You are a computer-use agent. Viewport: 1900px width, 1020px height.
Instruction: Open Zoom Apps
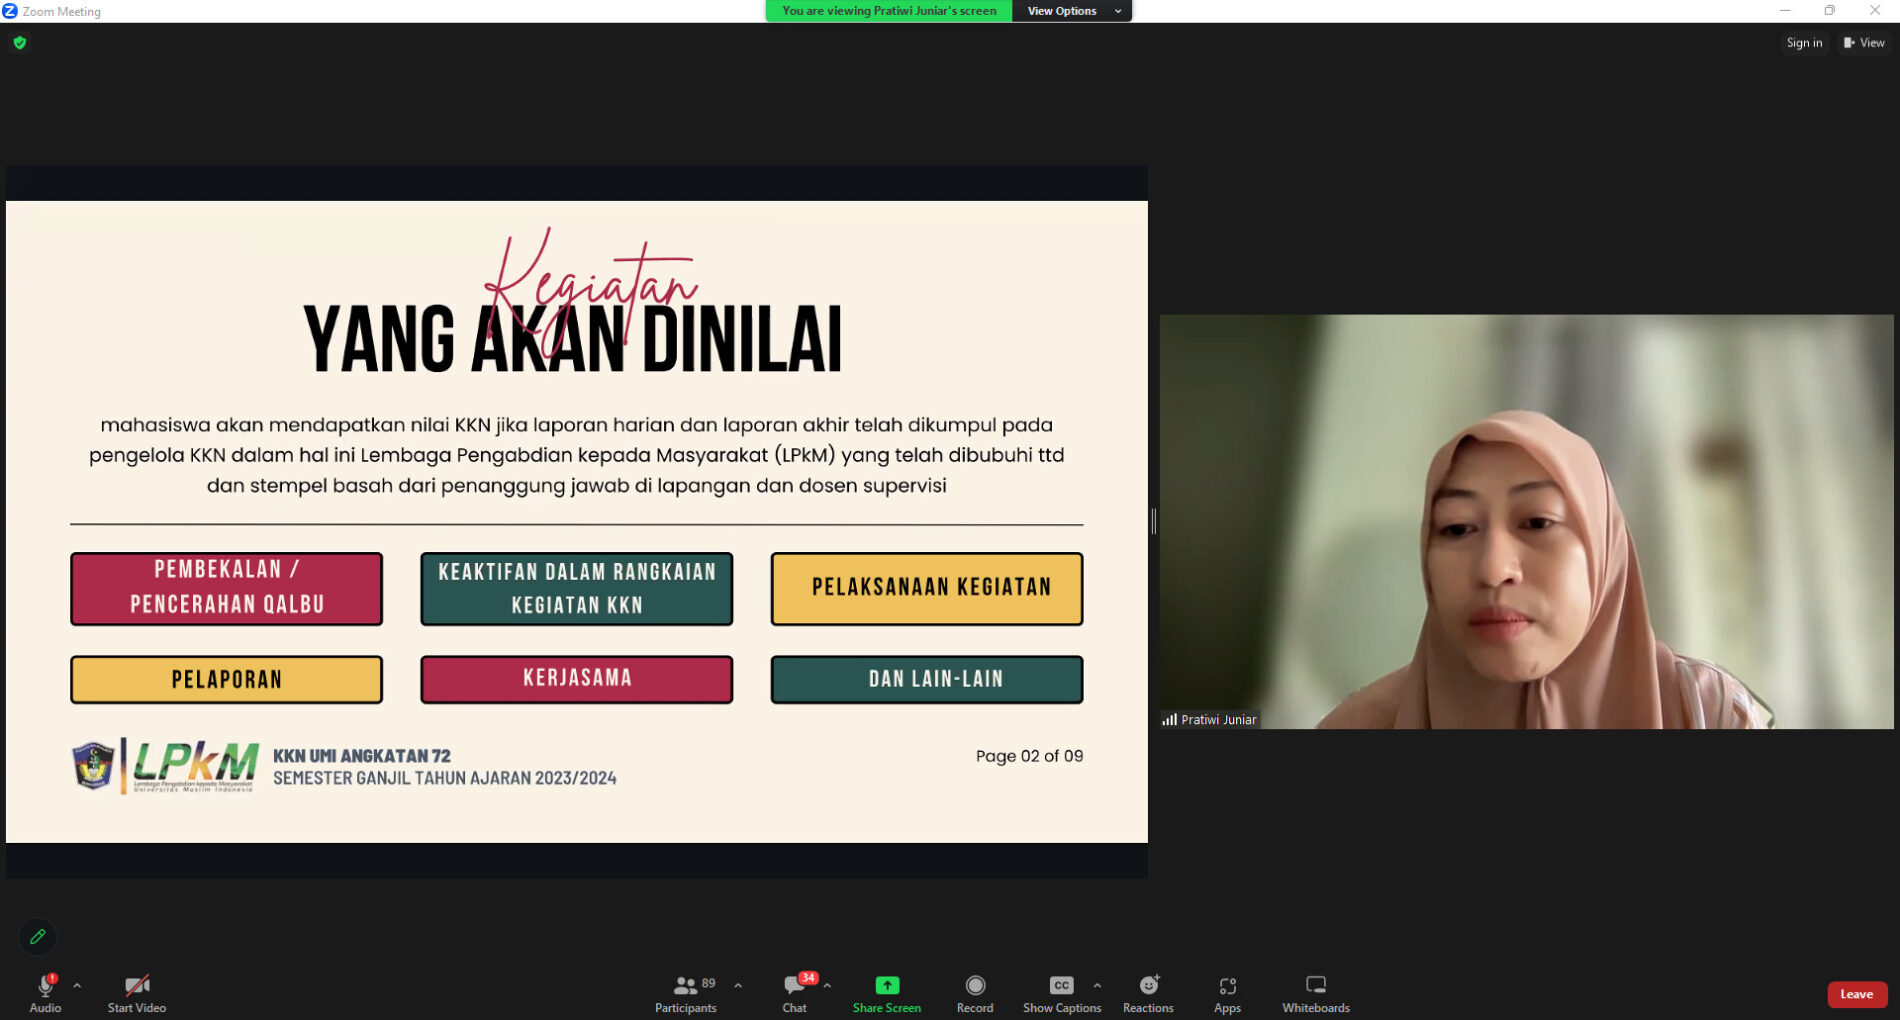point(1227,990)
